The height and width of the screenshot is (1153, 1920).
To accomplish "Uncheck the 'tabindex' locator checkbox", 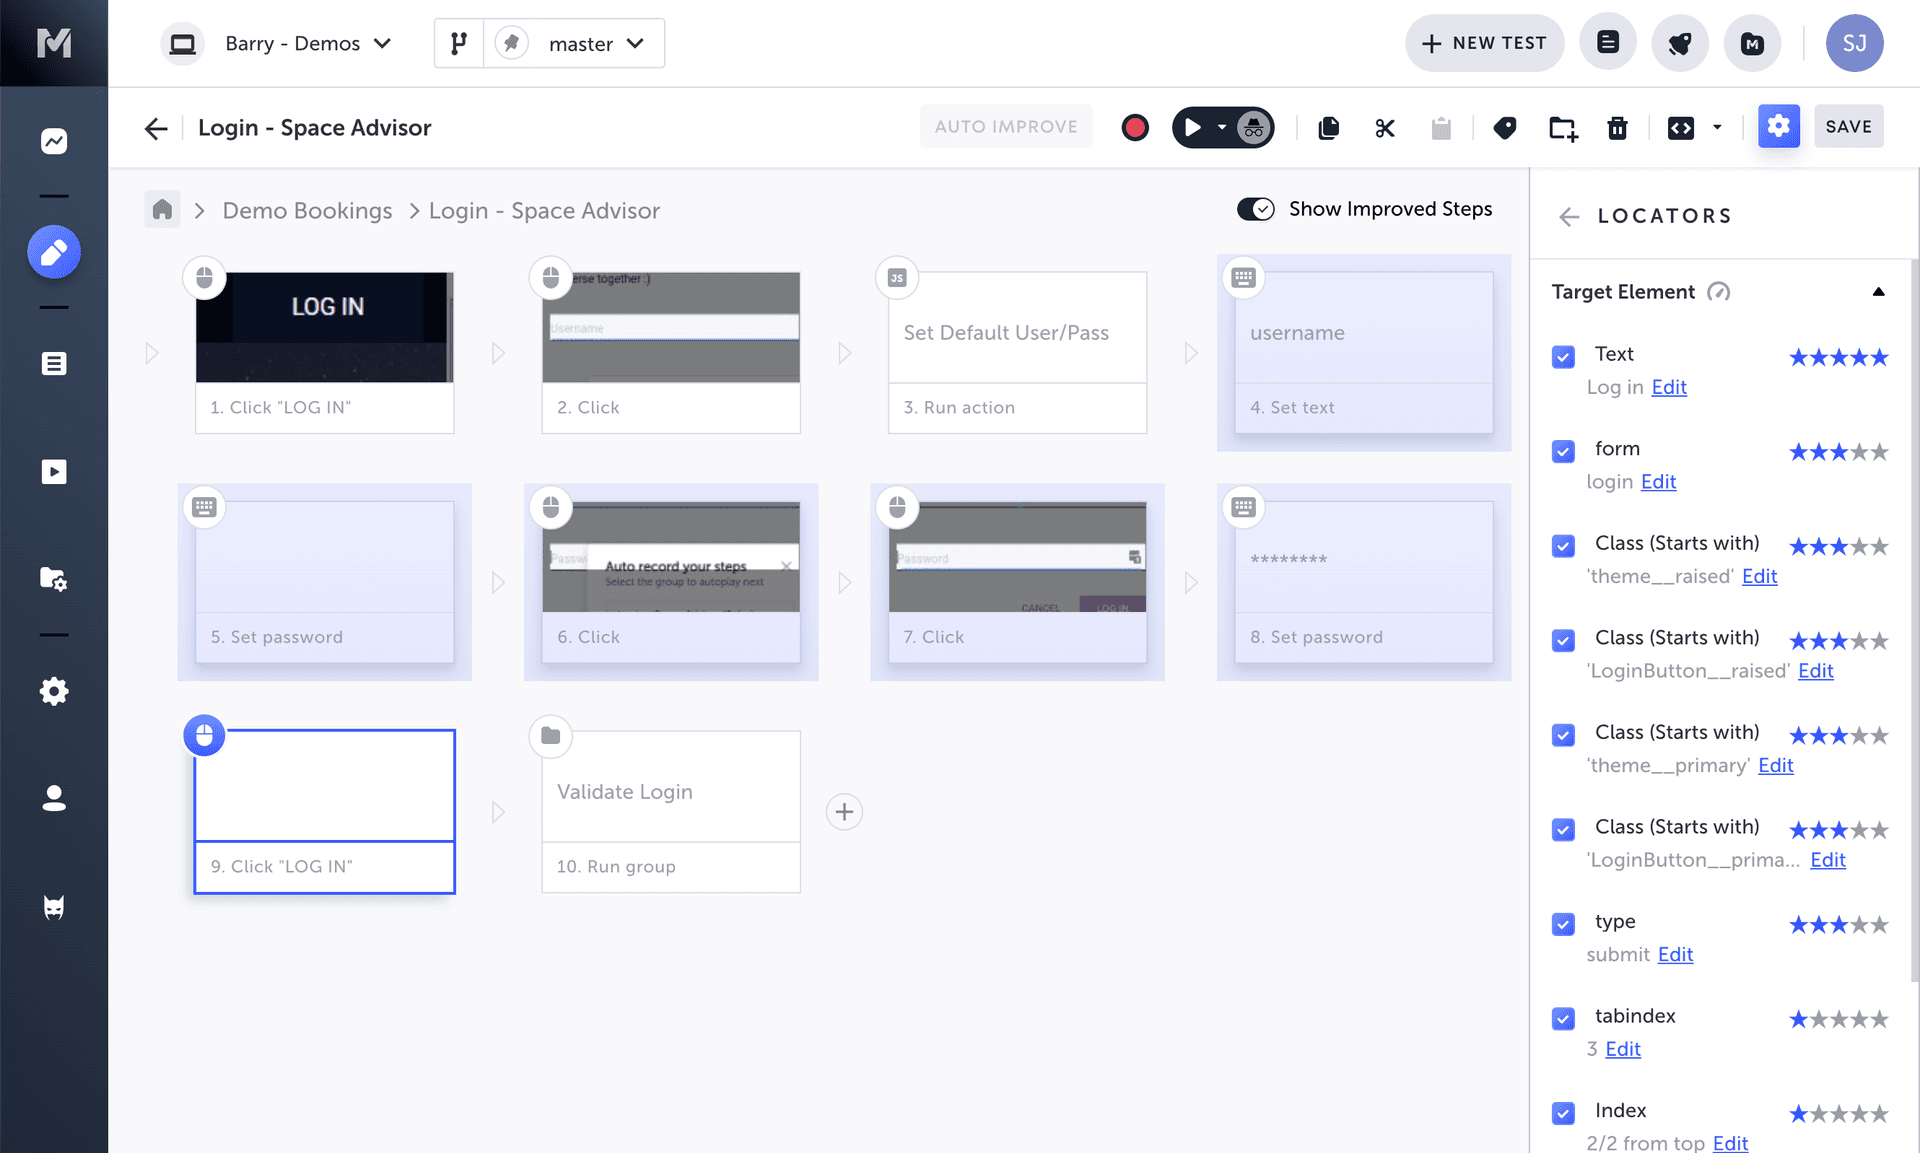I will (x=1563, y=1019).
